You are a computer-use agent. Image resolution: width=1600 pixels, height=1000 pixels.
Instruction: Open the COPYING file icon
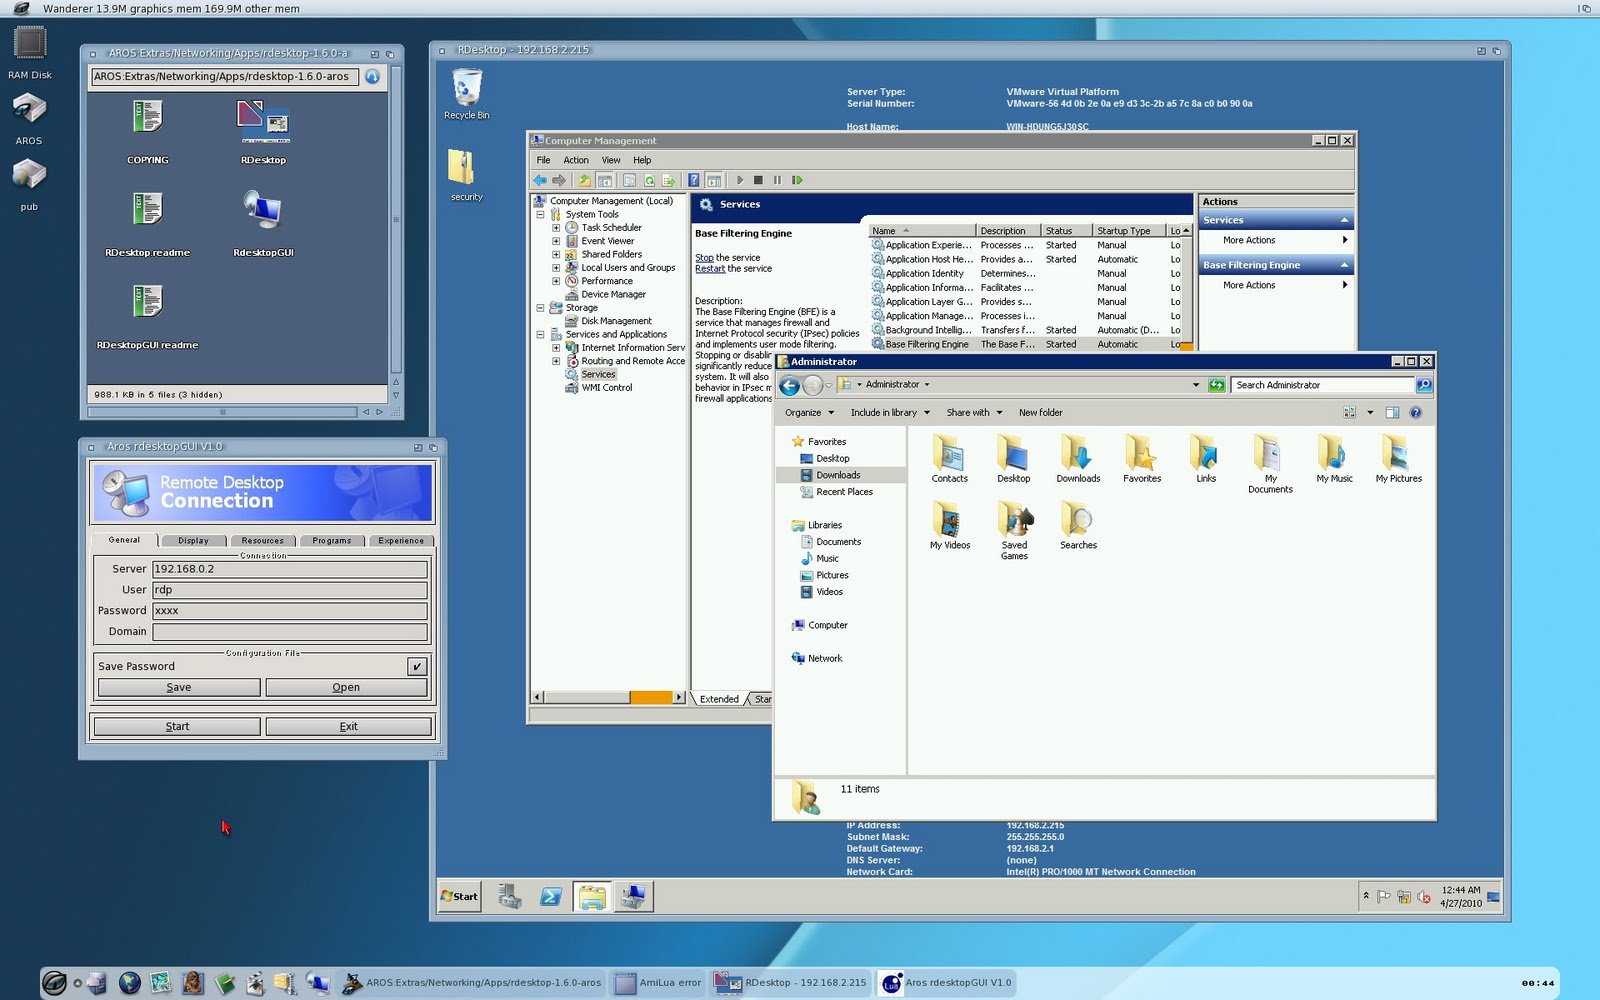point(147,118)
